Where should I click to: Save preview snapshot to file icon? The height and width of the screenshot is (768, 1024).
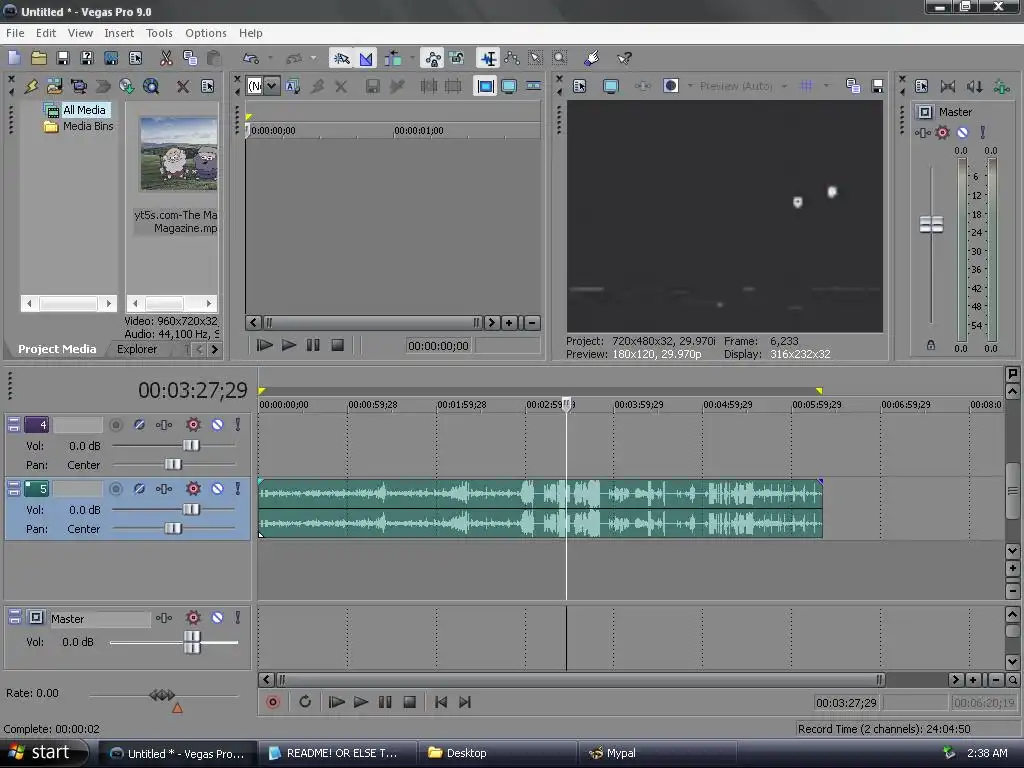[x=877, y=86]
